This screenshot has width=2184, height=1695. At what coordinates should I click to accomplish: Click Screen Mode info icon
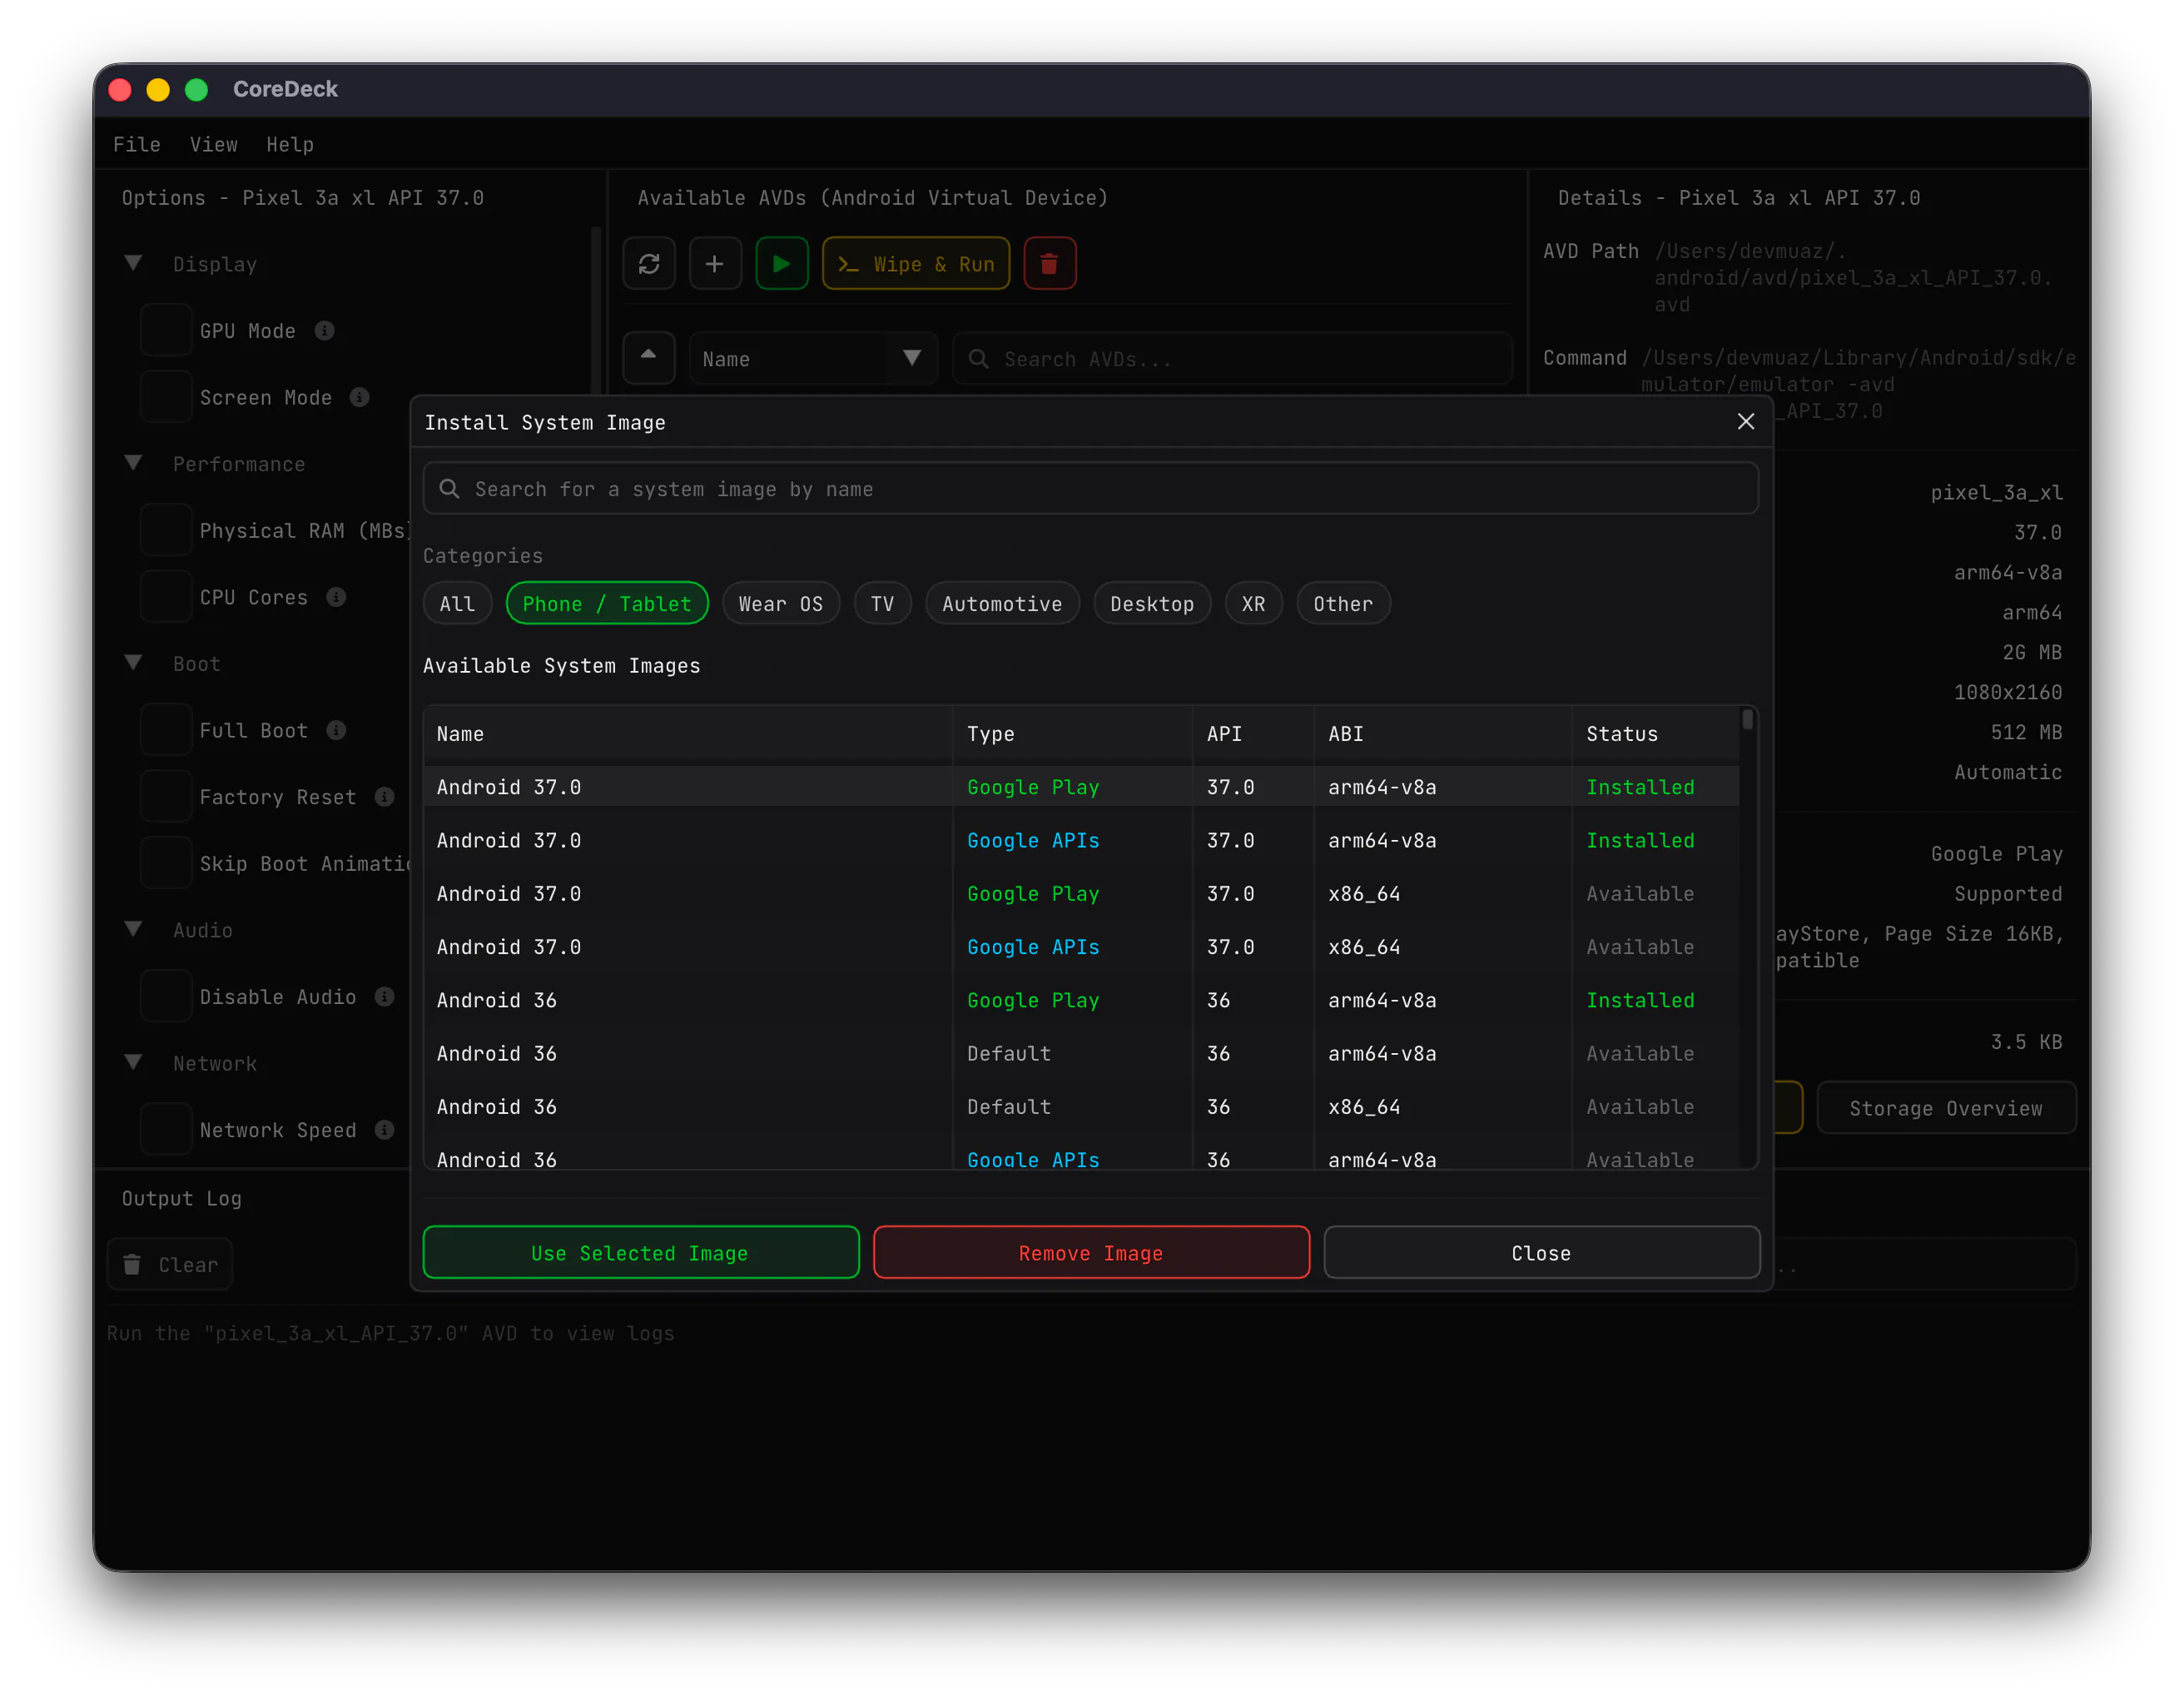pos(360,397)
